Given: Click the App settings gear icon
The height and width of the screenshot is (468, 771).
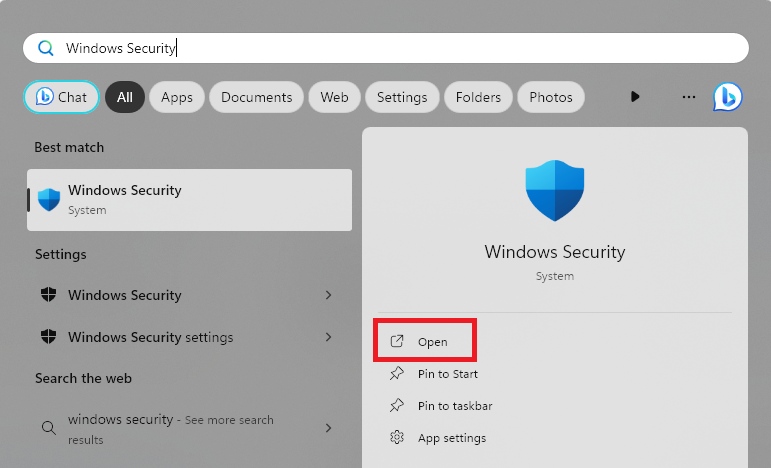Looking at the screenshot, I should [x=397, y=438].
